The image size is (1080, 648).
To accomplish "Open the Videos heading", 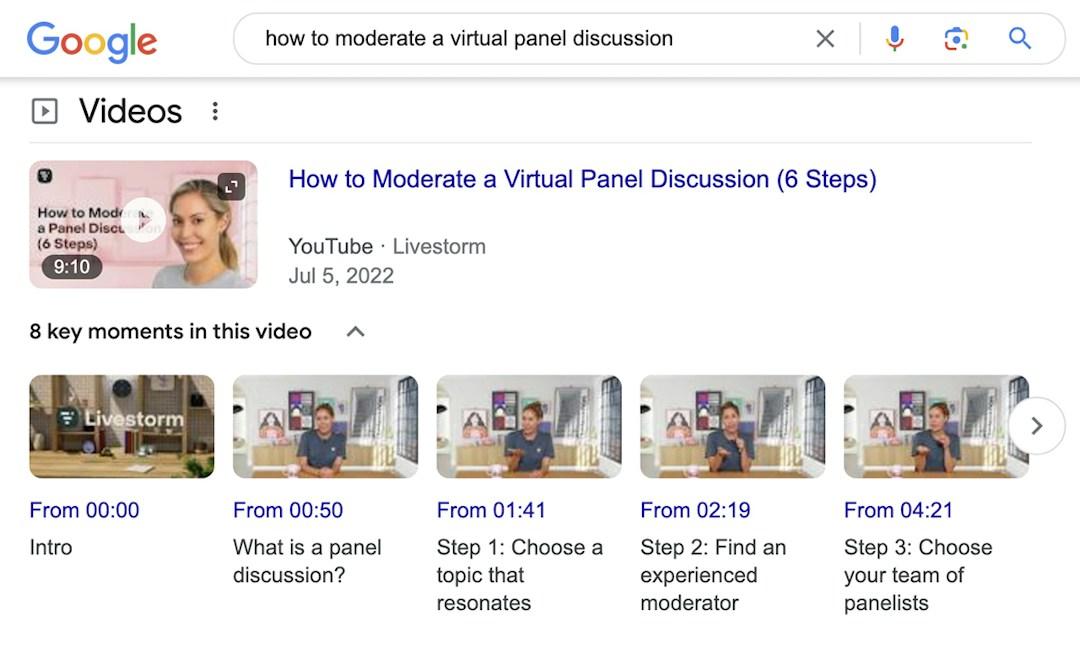I will [130, 111].
